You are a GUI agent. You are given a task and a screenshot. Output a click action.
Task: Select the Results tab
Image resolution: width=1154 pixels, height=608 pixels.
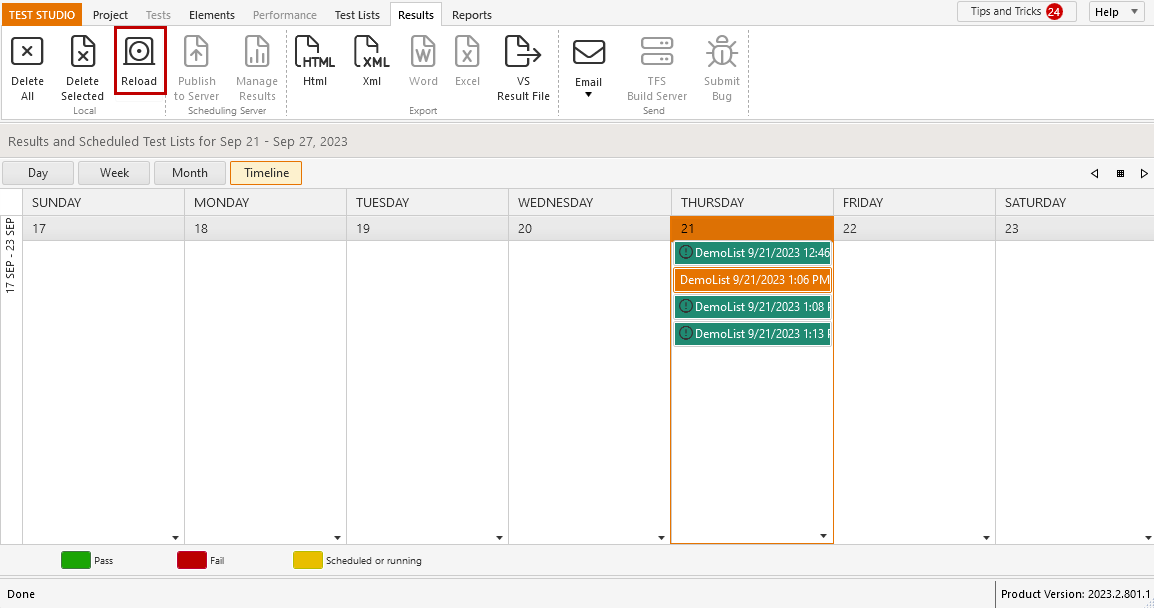416,15
